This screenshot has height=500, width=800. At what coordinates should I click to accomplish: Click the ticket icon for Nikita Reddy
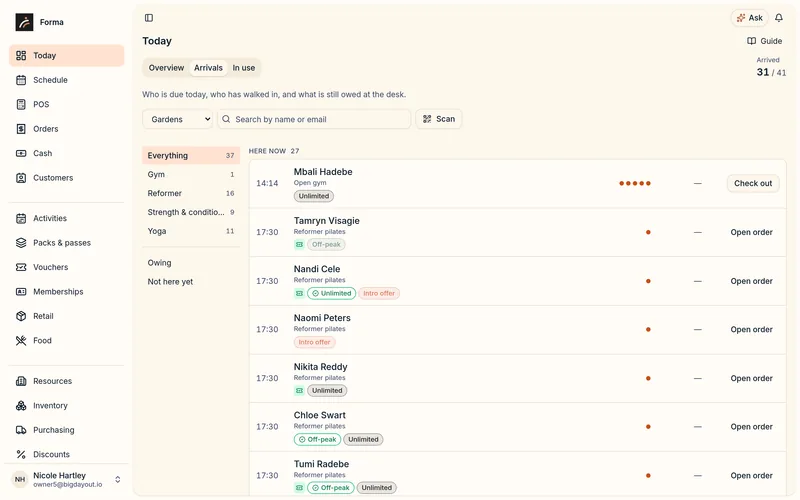tap(299, 391)
